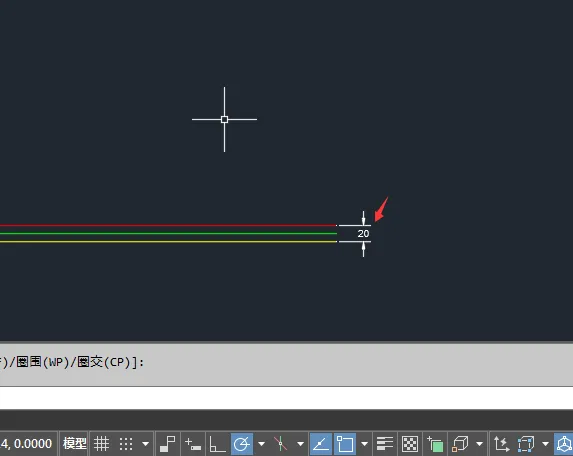Toggle lineweight display icon
573x456 pixels.
point(384,444)
